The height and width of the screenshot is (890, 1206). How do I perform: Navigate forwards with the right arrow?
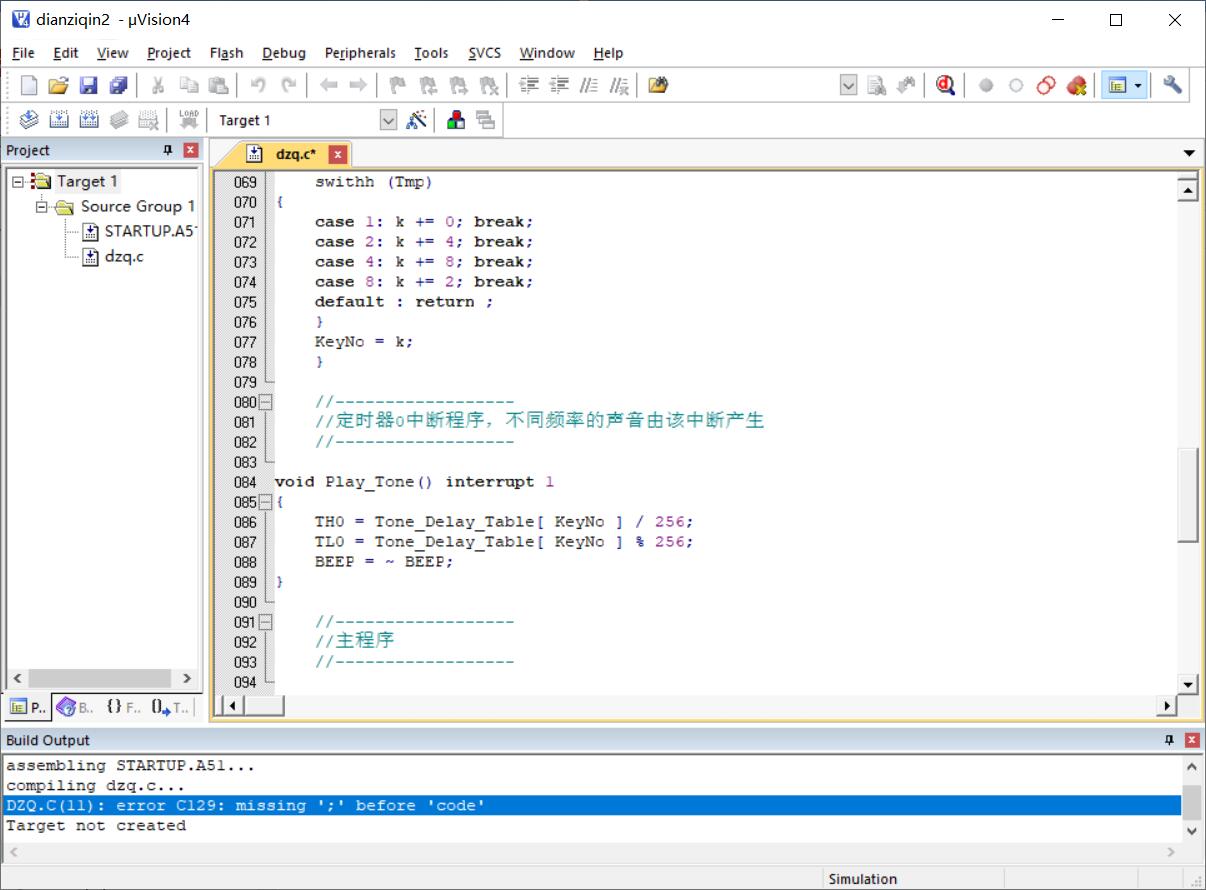tap(357, 85)
